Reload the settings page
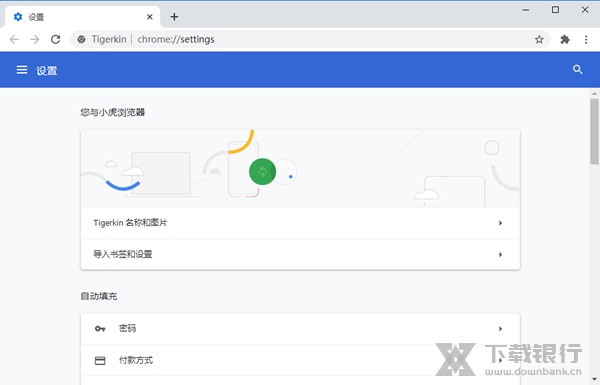Viewport: 600px width, 385px height. click(55, 39)
